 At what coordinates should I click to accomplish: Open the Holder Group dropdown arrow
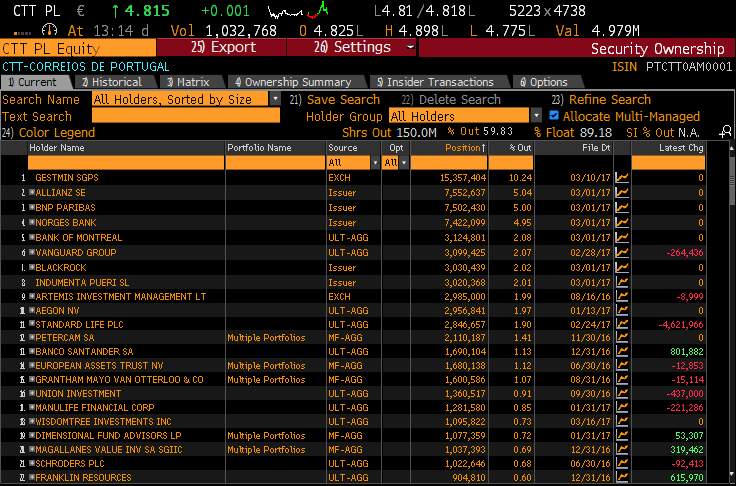(536, 116)
